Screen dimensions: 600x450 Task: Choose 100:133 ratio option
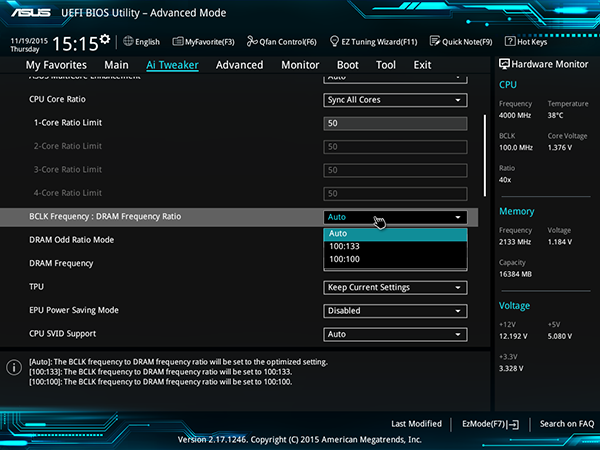[x=395, y=246]
